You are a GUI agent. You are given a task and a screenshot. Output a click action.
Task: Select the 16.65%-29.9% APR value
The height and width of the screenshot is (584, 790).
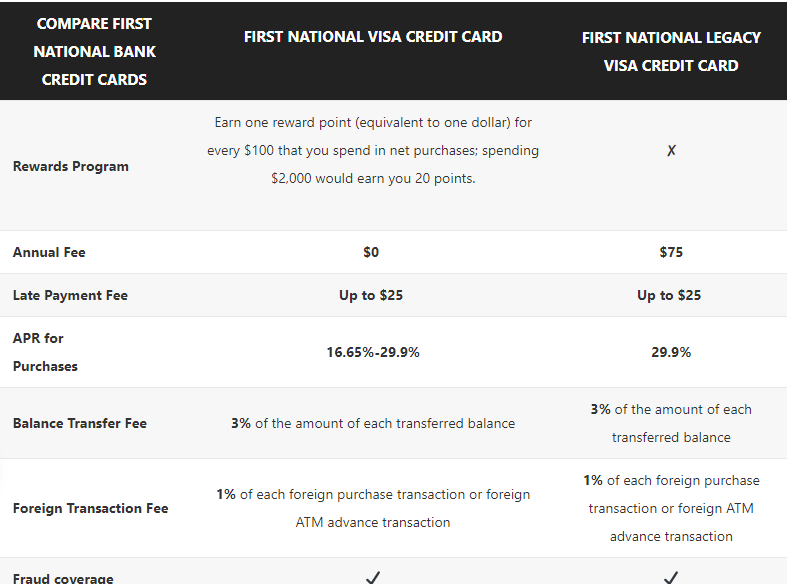pyautogui.click(x=373, y=352)
